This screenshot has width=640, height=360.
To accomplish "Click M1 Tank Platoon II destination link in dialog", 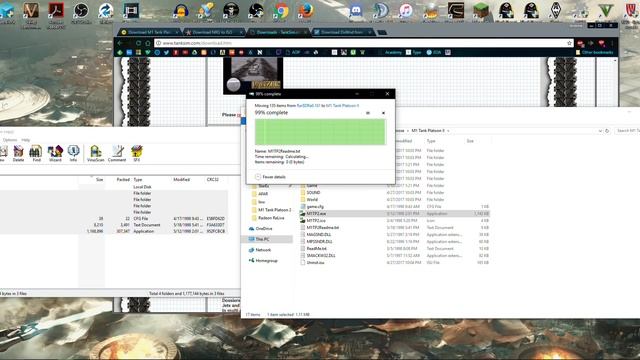I will click(x=342, y=105).
